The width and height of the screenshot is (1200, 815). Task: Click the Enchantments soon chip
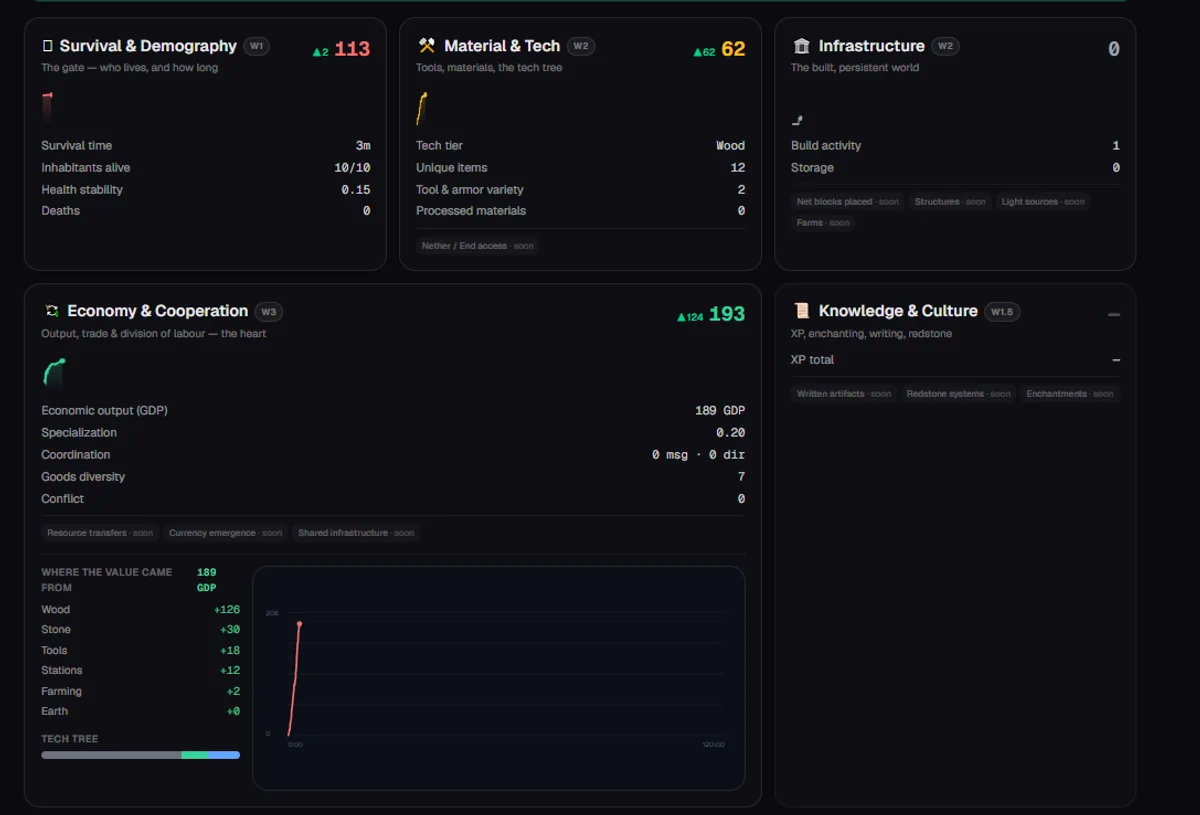pos(1070,394)
